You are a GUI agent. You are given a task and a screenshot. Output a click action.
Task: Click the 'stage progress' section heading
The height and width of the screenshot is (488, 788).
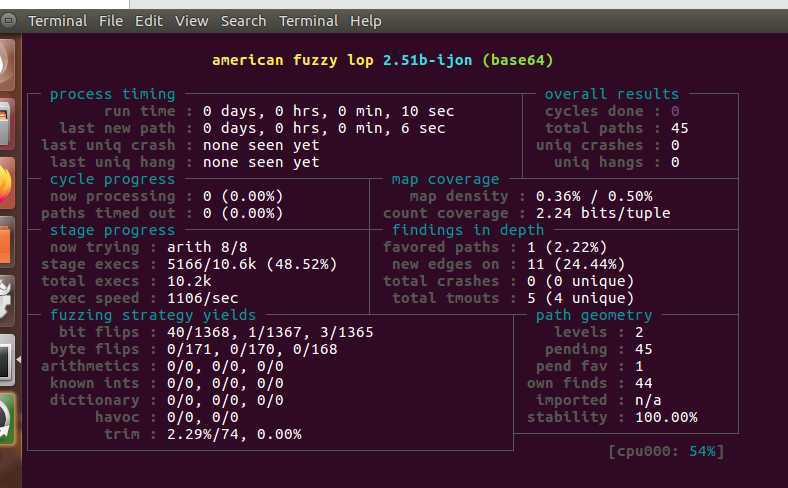113,230
